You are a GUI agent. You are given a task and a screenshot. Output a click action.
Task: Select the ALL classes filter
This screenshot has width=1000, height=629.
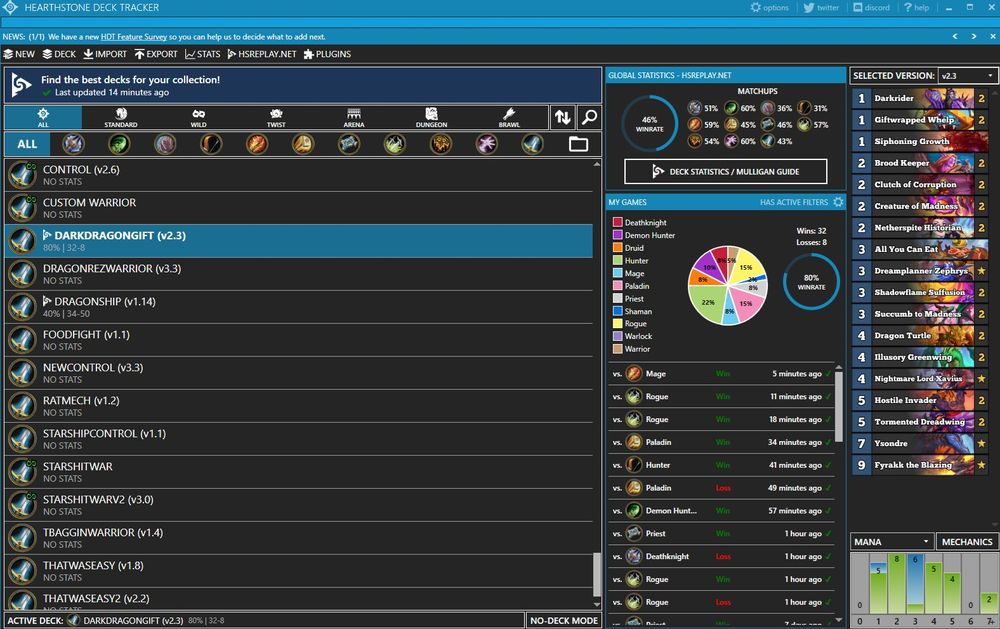coord(27,144)
